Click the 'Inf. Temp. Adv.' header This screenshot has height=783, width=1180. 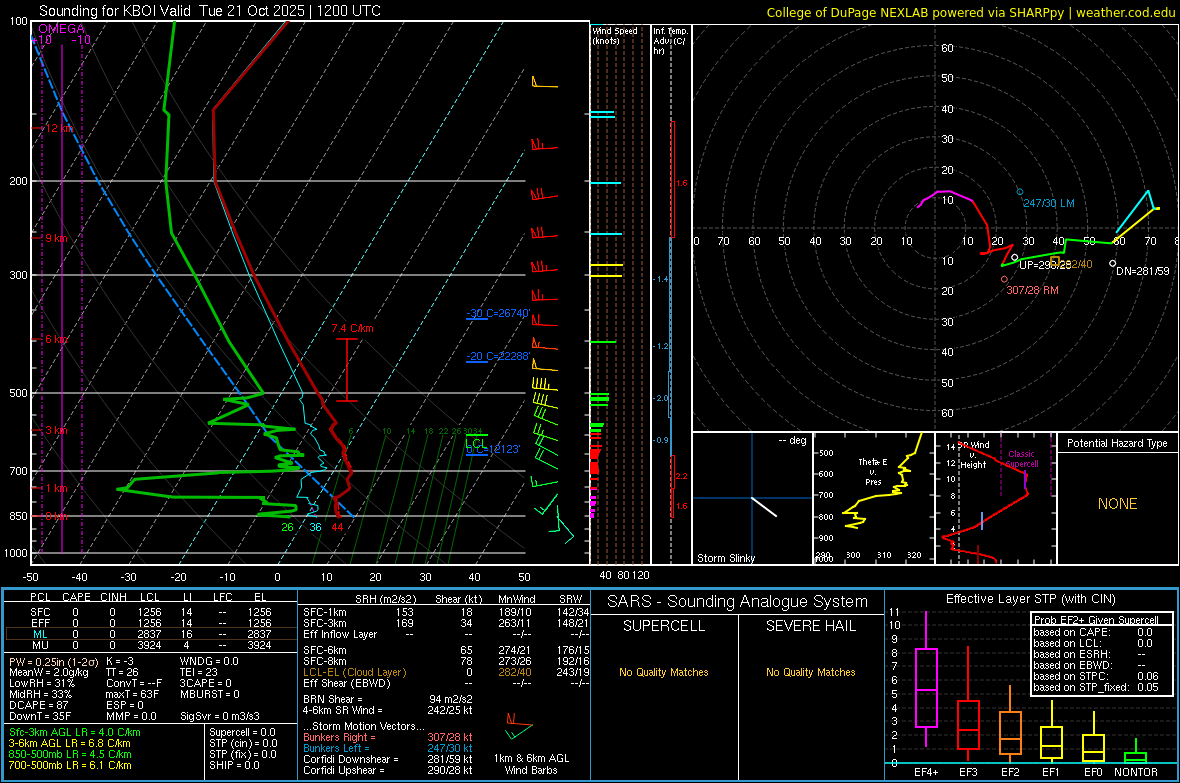click(x=670, y=41)
